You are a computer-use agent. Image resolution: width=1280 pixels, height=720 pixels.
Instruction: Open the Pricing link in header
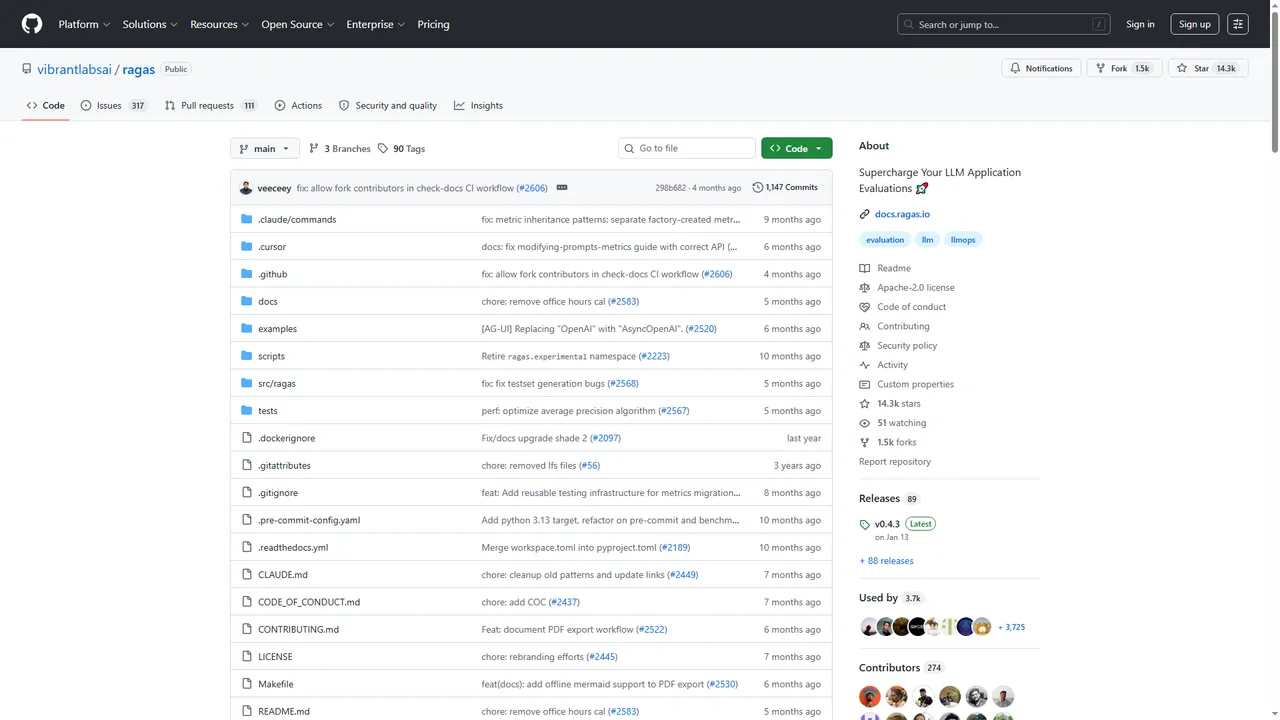433,24
